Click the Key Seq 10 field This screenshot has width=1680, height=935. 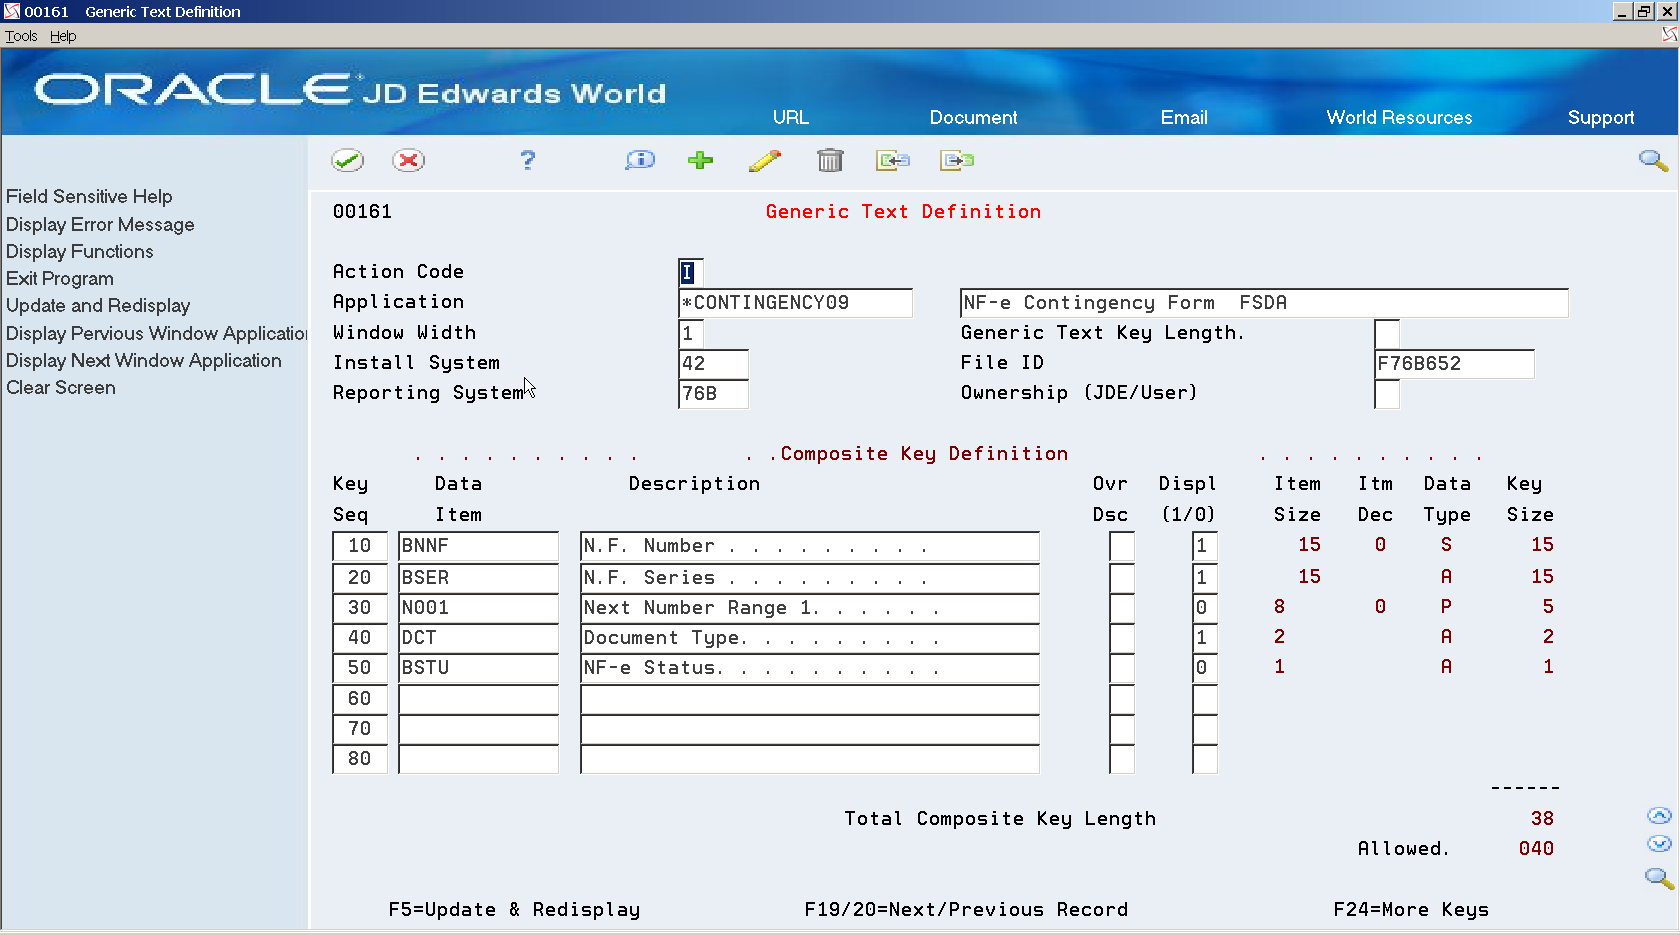(x=360, y=546)
